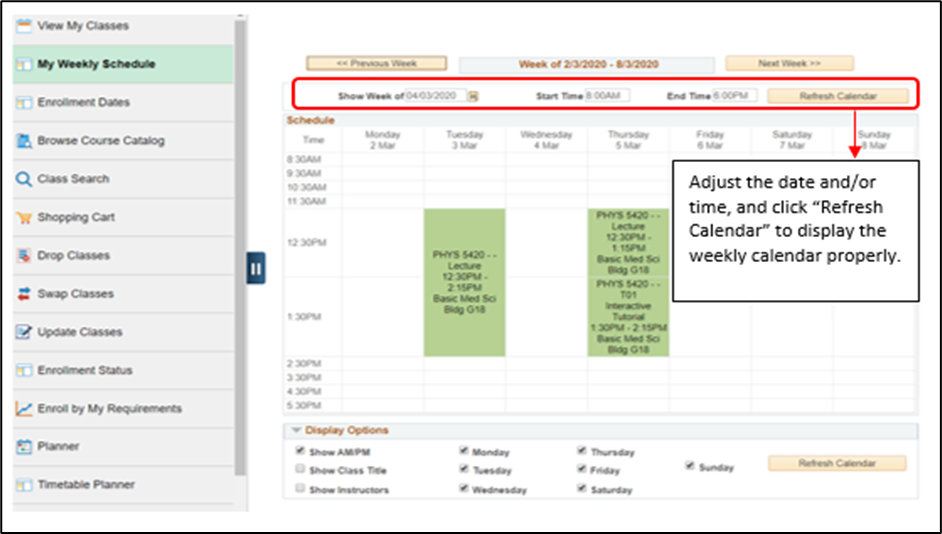
Task: Click the End Time input field
Action: (x=735, y=96)
